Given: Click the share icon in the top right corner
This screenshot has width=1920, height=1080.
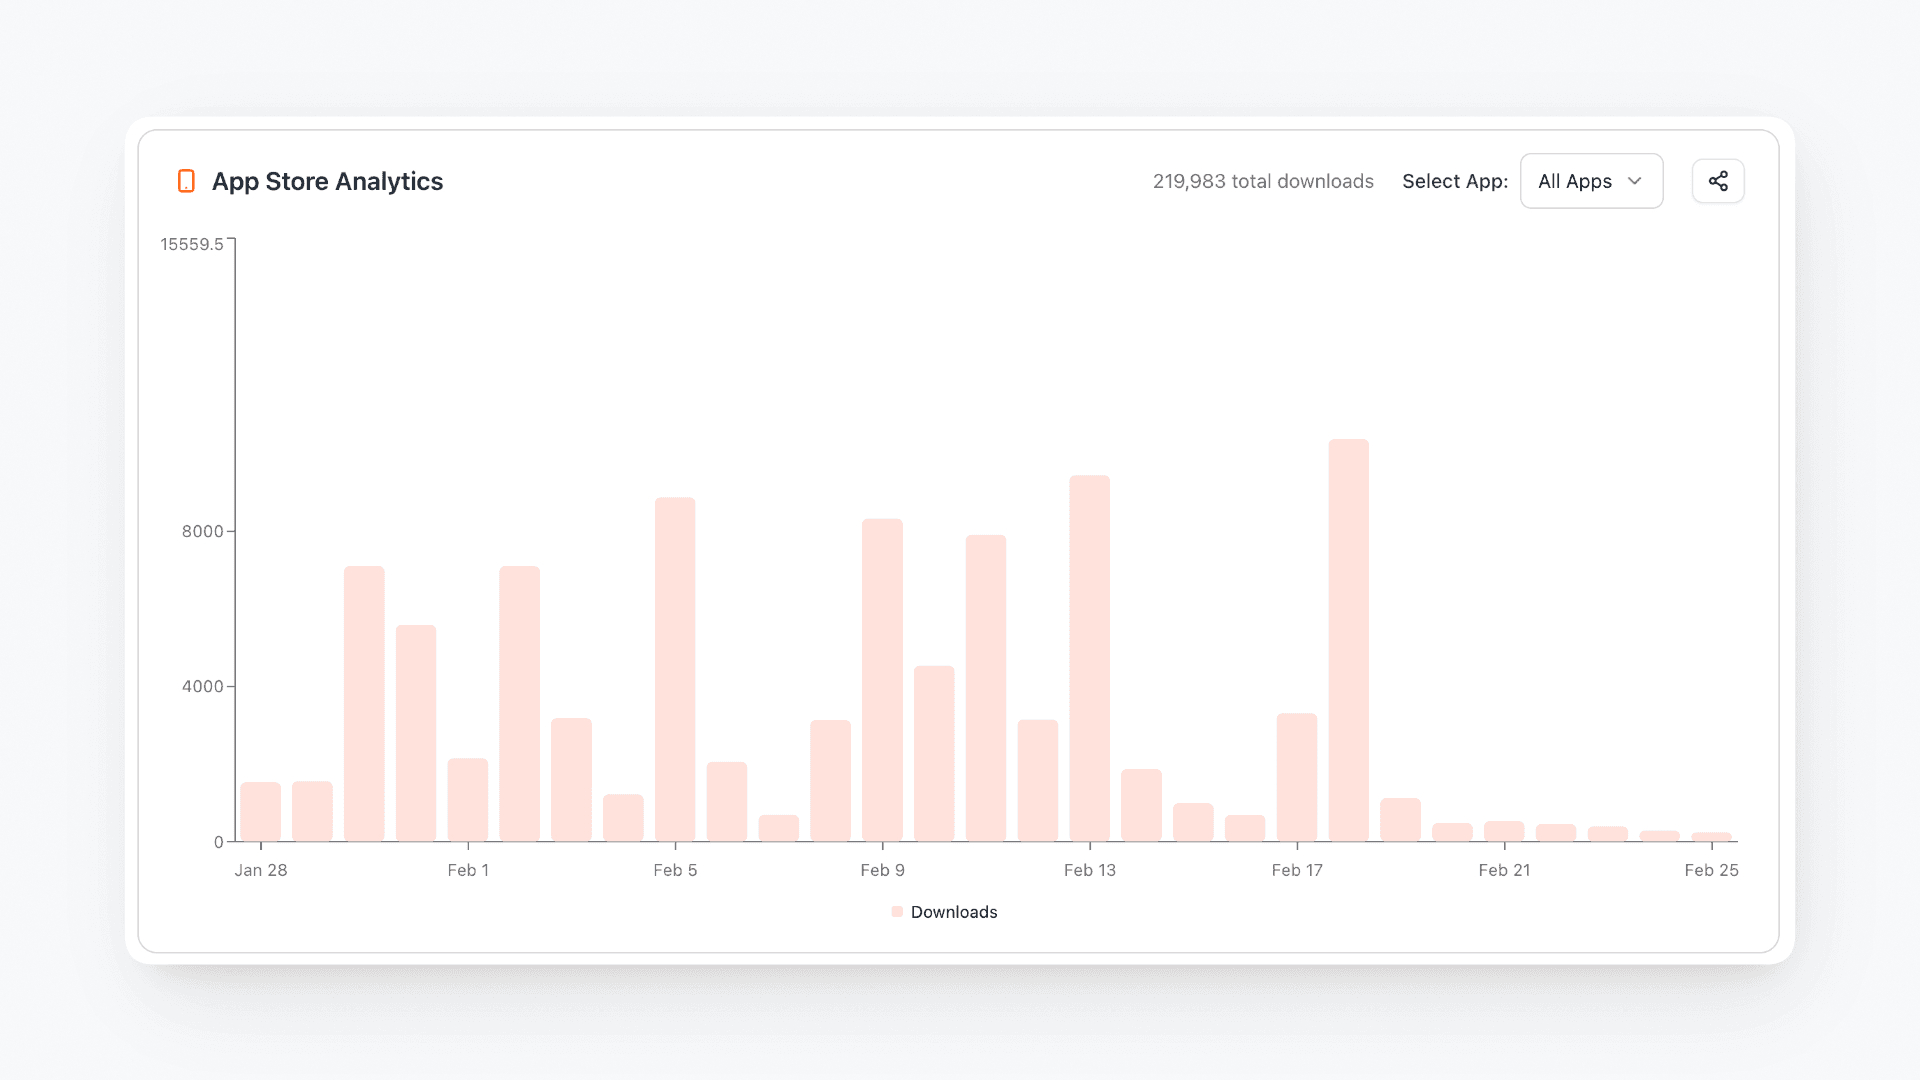Looking at the screenshot, I should click(x=1718, y=181).
